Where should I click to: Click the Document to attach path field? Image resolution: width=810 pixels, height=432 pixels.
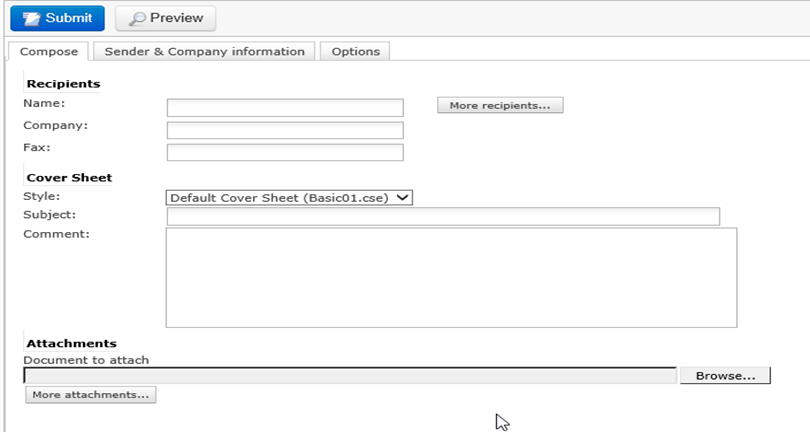pos(350,376)
